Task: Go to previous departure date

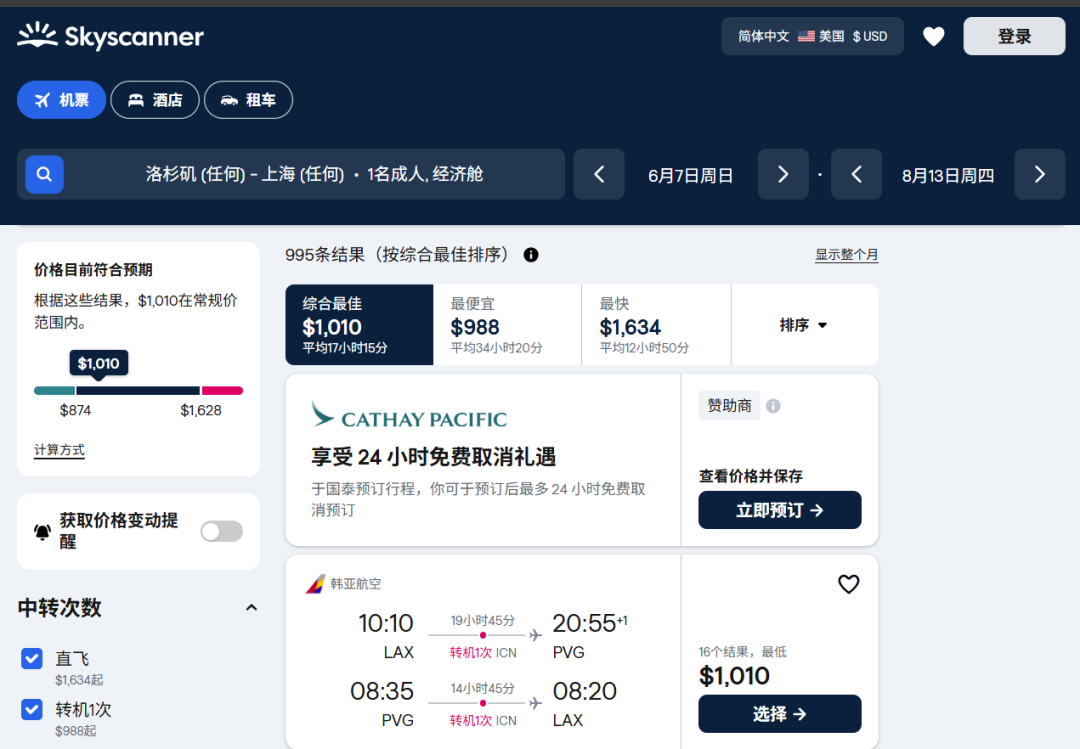Action: (x=599, y=175)
